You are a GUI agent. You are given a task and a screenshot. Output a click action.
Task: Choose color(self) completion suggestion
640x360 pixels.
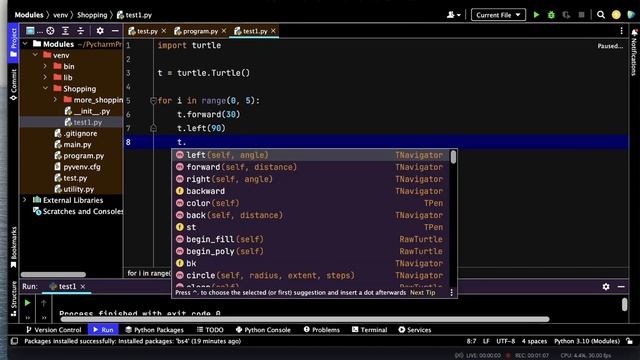[x=310, y=203]
